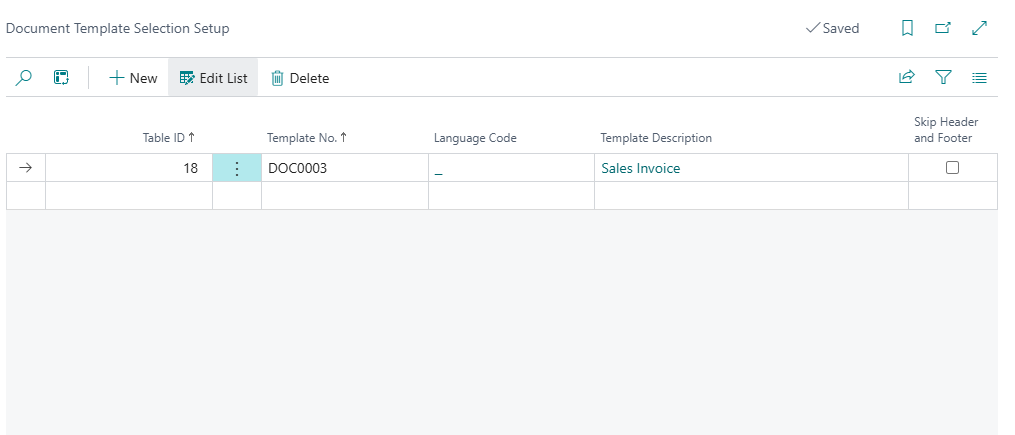Image resolution: width=1015 pixels, height=435 pixels.
Task: Click the DOC0003 template number field
Action: tap(298, 168)
